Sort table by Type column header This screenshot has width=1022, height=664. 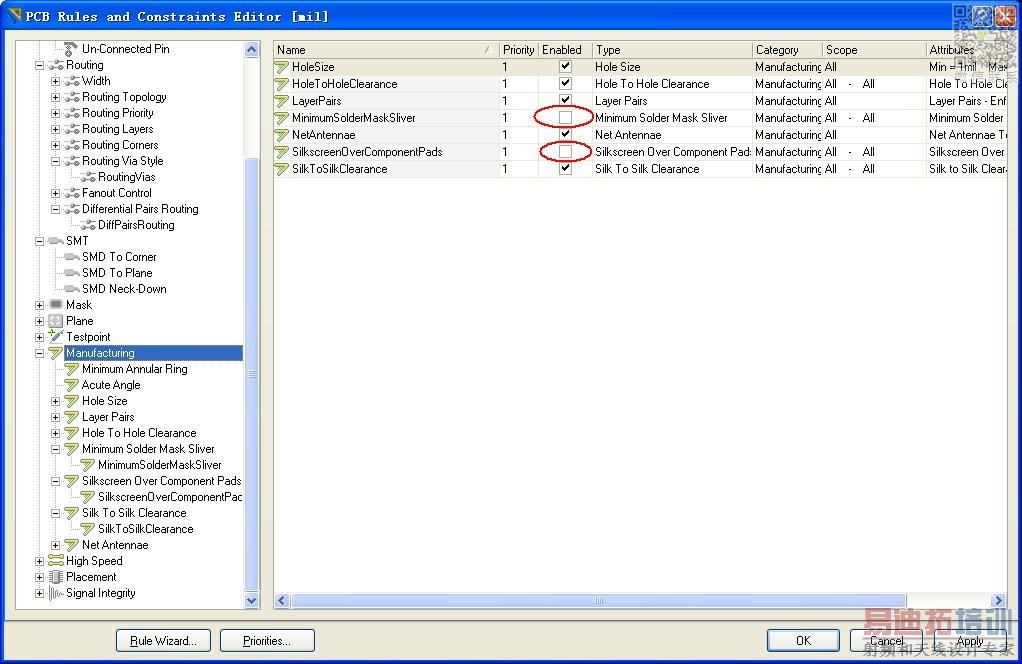coord(672,50)
